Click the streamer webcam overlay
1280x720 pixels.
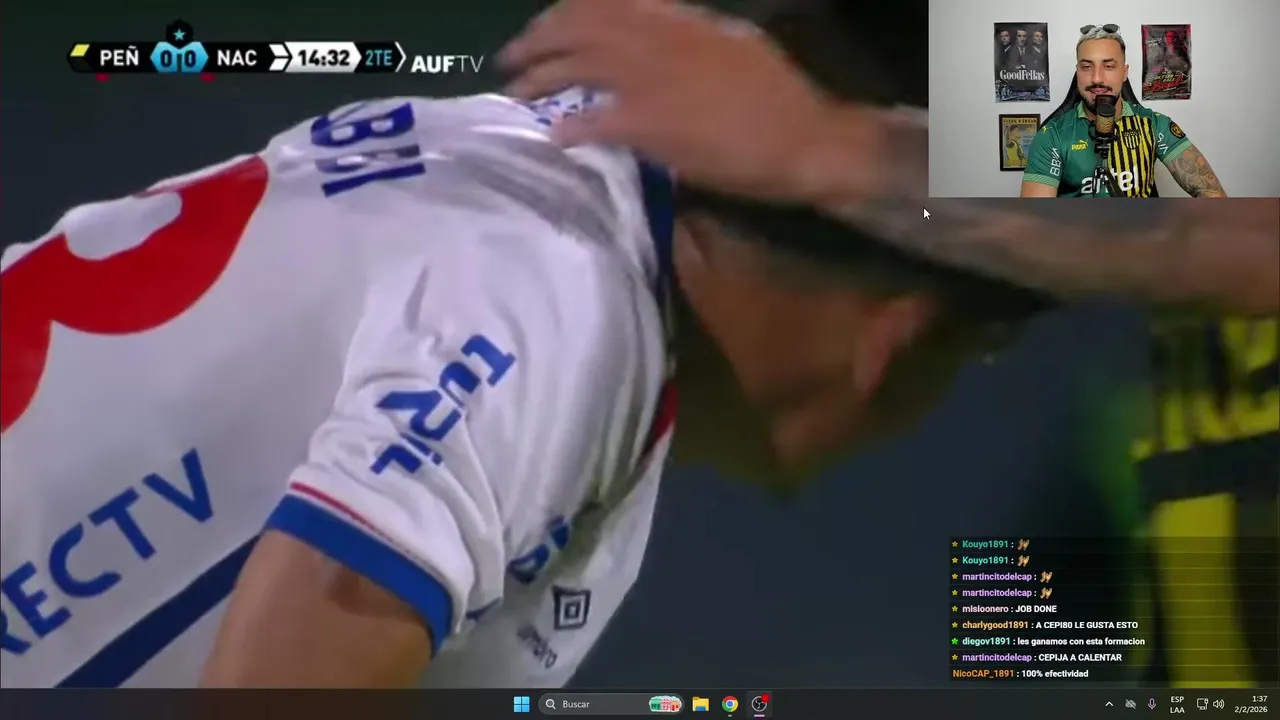pos(1104,99)
